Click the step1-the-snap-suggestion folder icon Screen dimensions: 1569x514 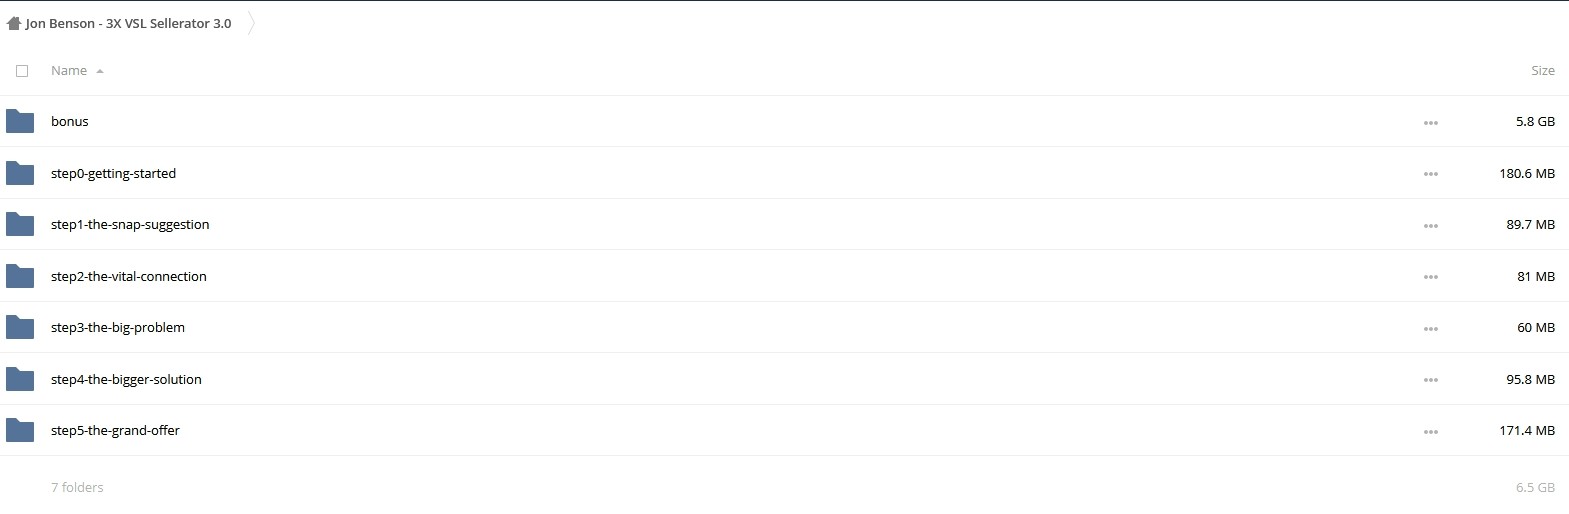click(x=20, y=224)
